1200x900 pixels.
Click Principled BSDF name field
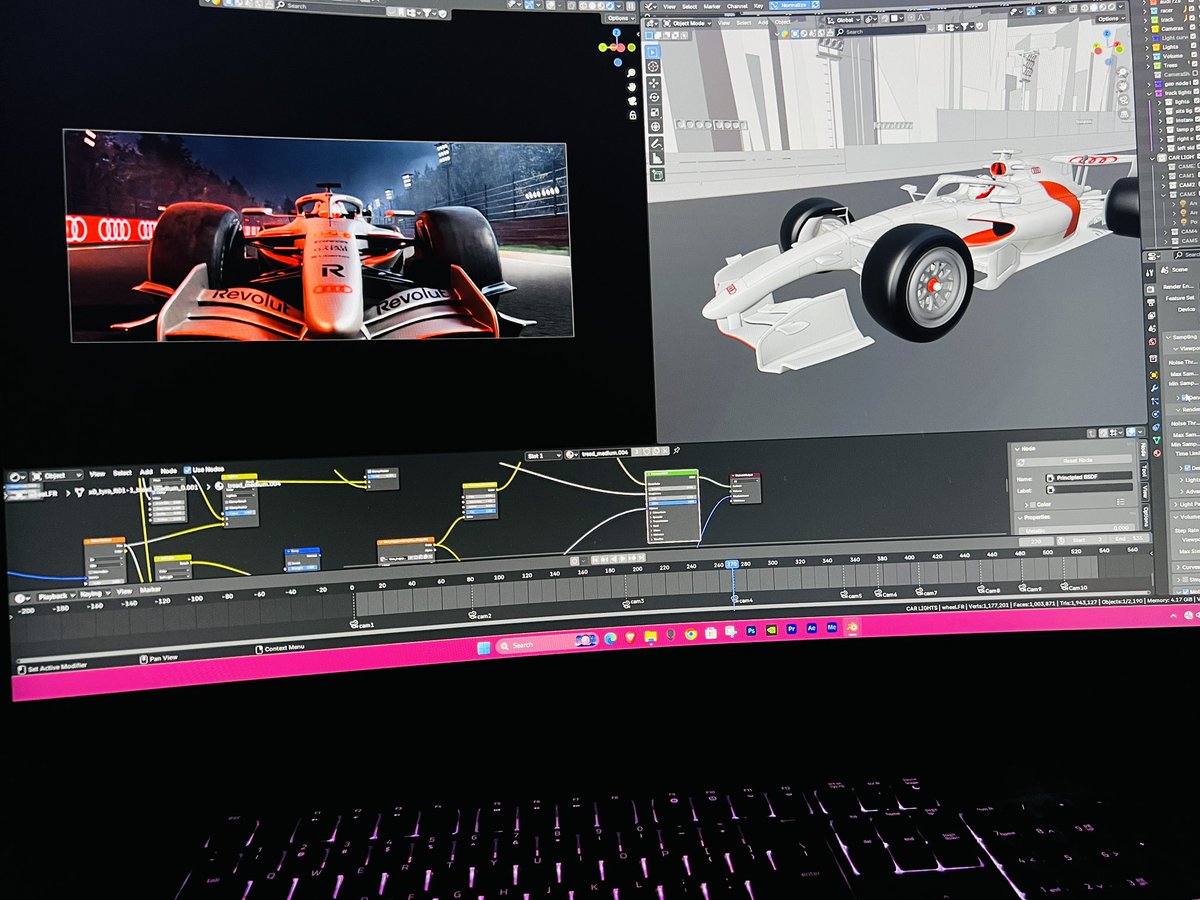[1089, 477]
